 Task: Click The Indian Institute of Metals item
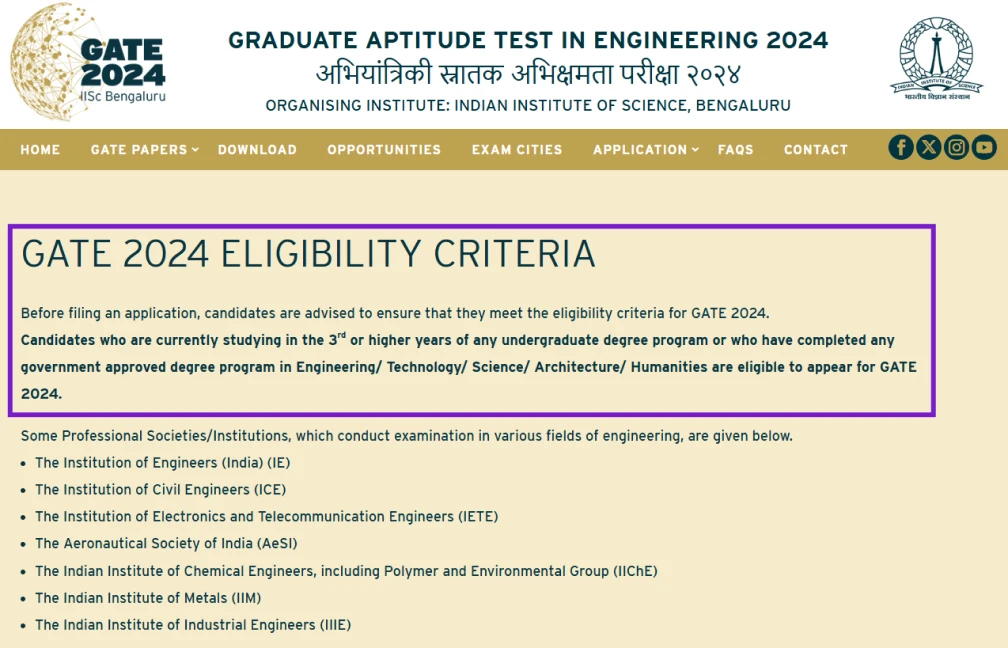pos(148,598)
